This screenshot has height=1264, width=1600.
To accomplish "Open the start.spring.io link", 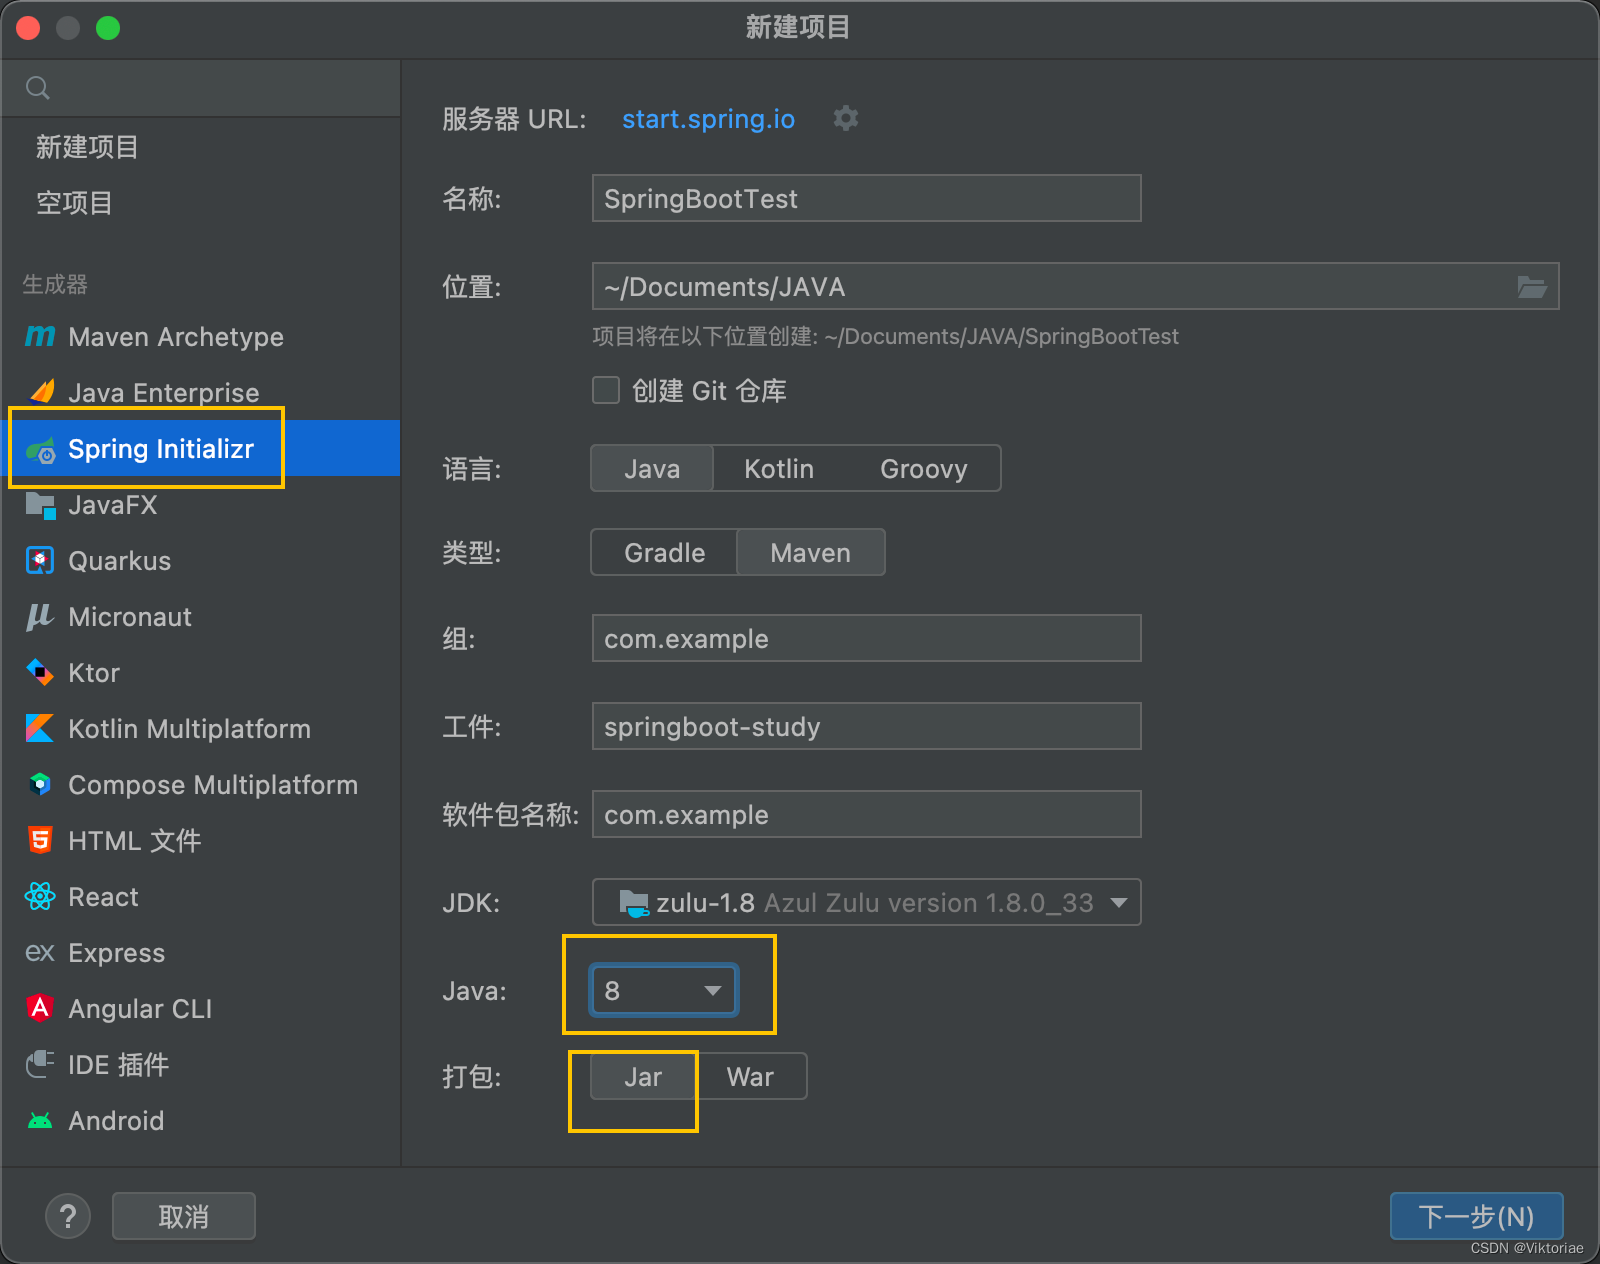I will click(708, 119).
